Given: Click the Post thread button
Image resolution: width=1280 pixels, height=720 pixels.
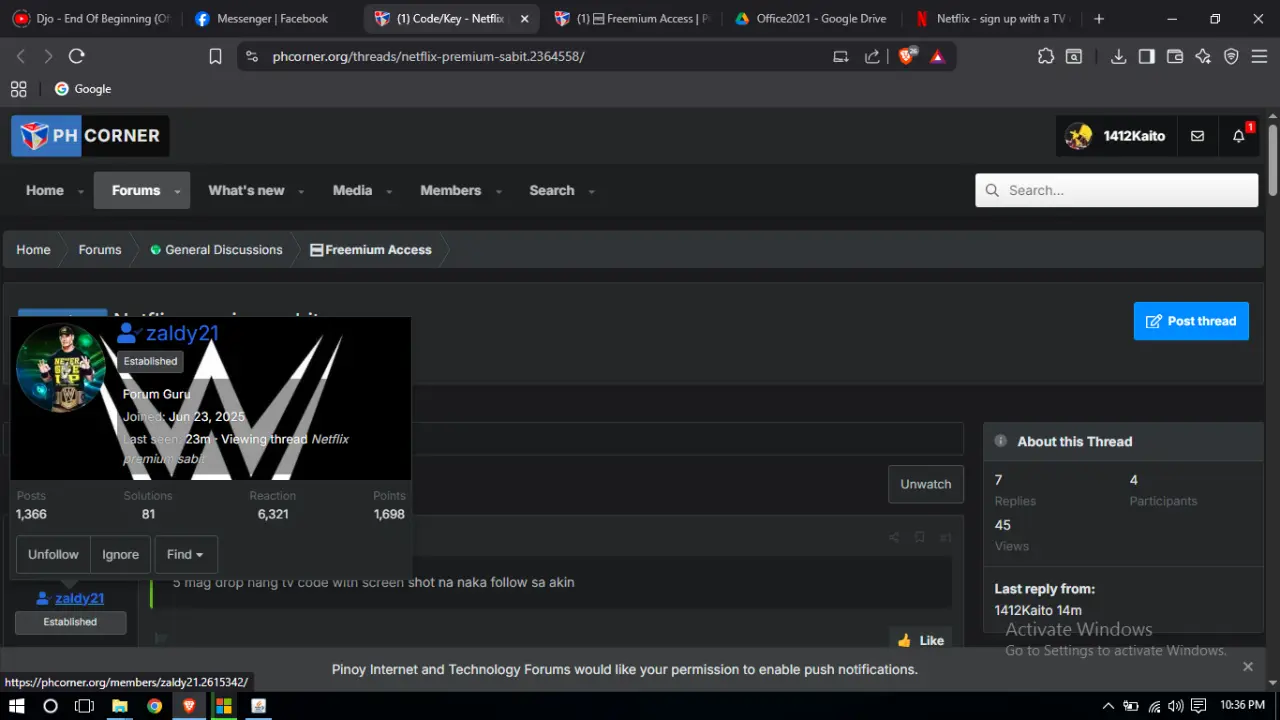Looking at the screenshot, I should click(x=1191, y=321).
